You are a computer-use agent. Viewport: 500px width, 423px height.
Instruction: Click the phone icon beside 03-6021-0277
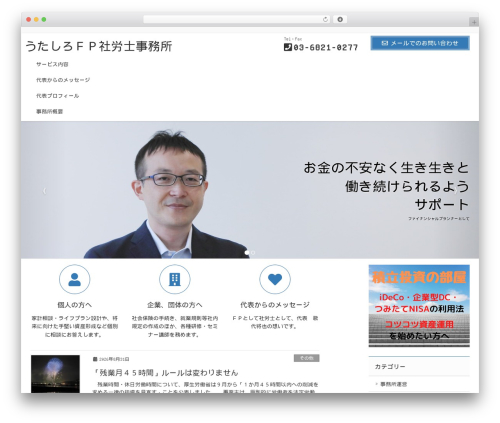pos(288,47)
